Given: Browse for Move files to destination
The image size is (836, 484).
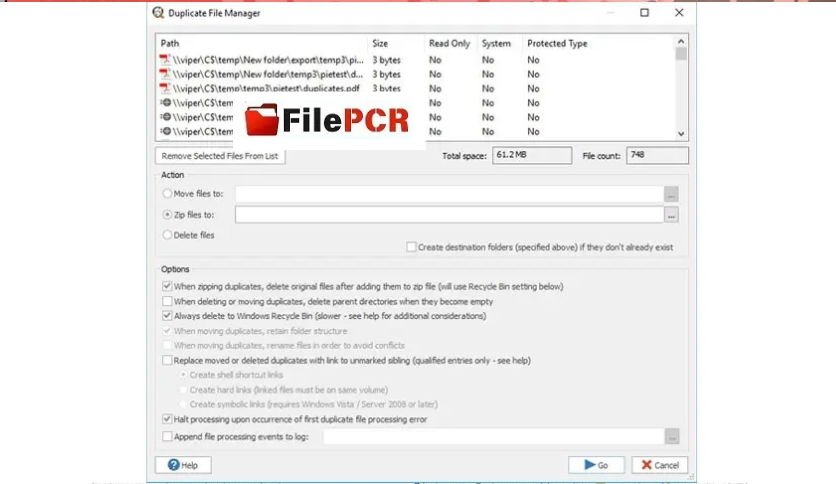Looking at the screenshot, I should (x=671, y=194).
